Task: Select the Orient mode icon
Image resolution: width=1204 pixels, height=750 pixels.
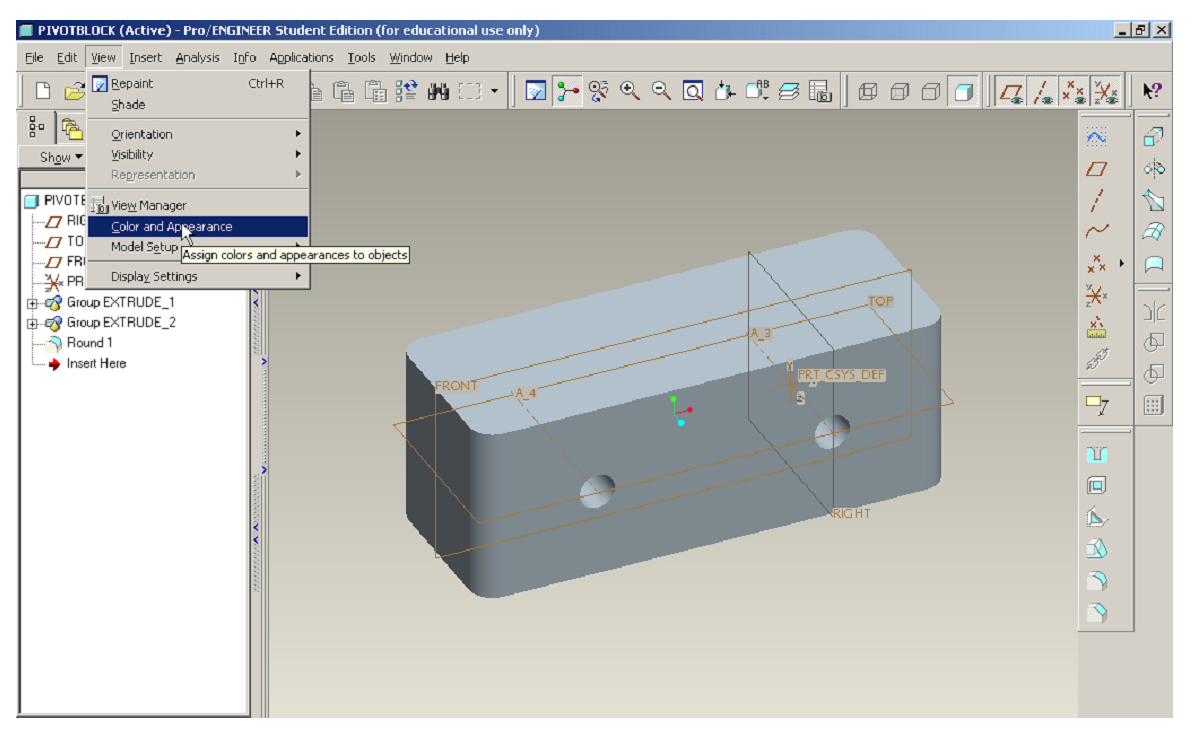Action: coord(599,92)
